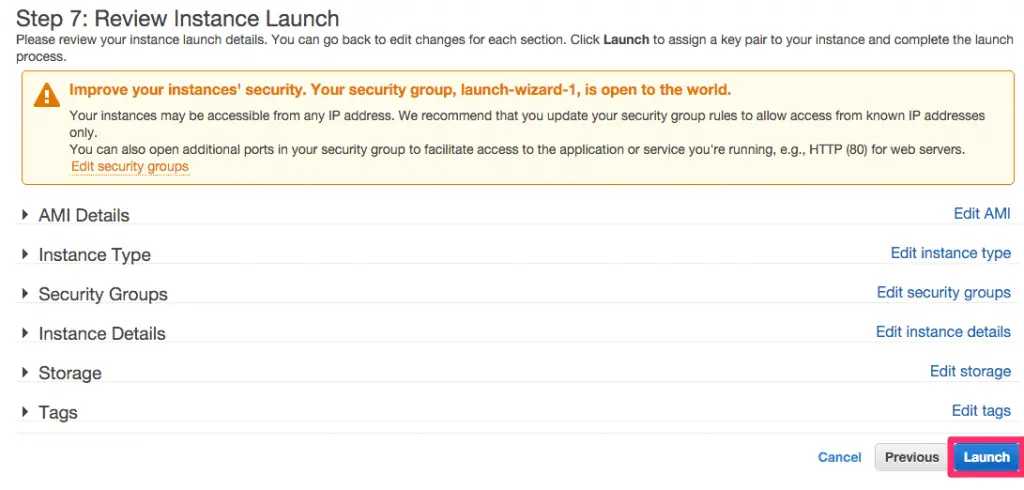
Task: Expand the Storage section arrow
Action: [x=25, y=372]
